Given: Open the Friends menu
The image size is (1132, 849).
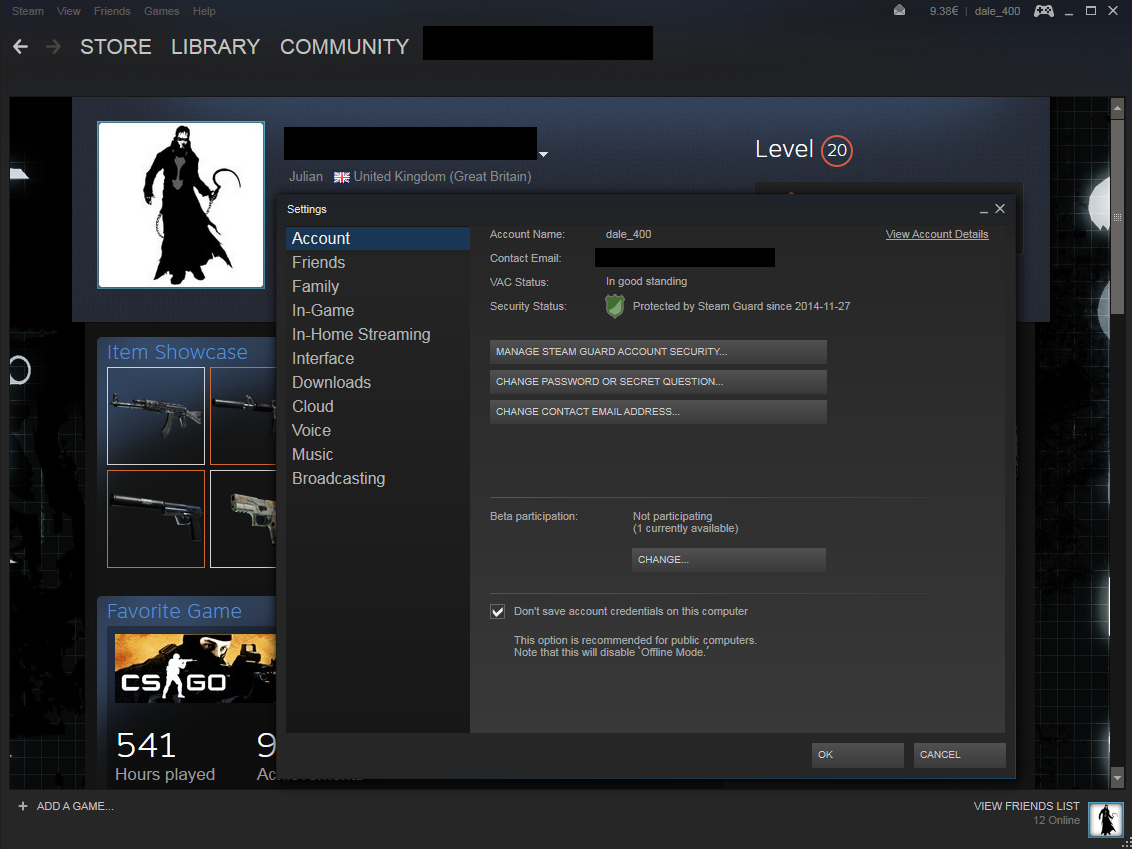Looking at the screenshot, I should tap(112, 11).
